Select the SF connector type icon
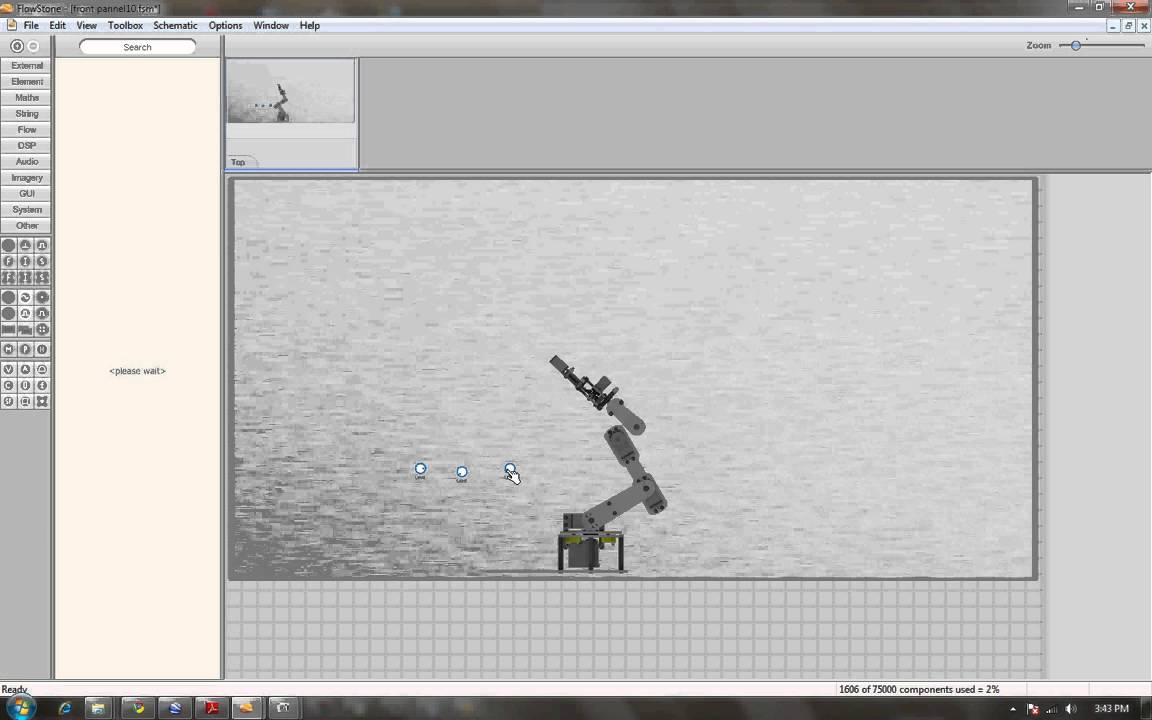The image size is (1152, 720). click(x=9, y=402)
